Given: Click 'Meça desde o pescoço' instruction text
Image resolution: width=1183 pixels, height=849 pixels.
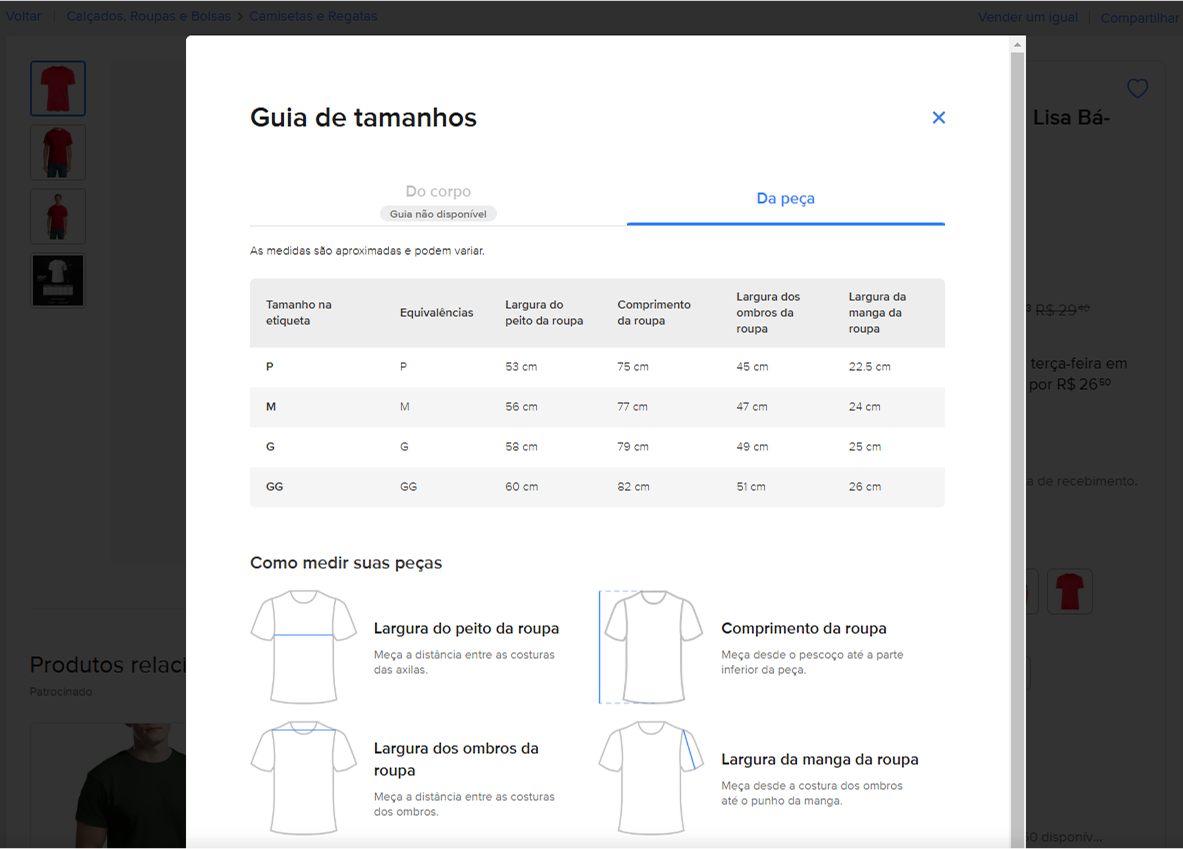Looking at the screenshot, I should pyautogui.click(x=812, y=662).
